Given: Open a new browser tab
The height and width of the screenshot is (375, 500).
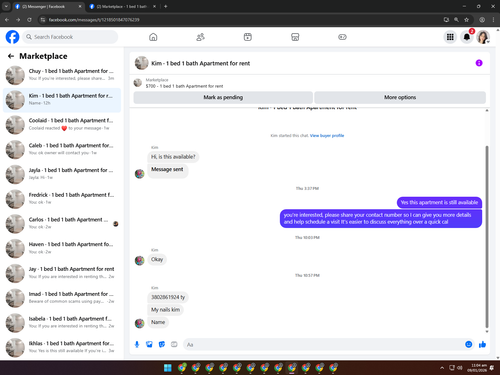Looking at the screenshot, I should (x=165, y=6).
